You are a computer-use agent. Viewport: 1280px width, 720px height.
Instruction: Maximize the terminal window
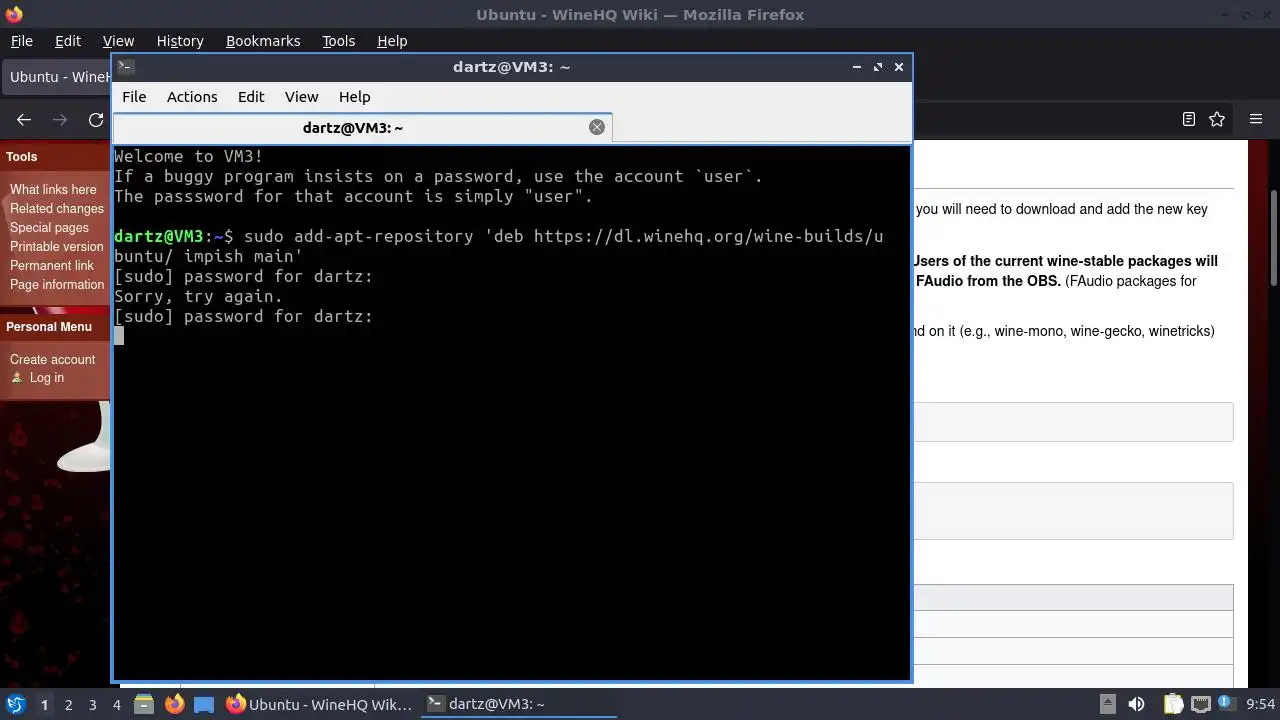[x=878, y=67]
